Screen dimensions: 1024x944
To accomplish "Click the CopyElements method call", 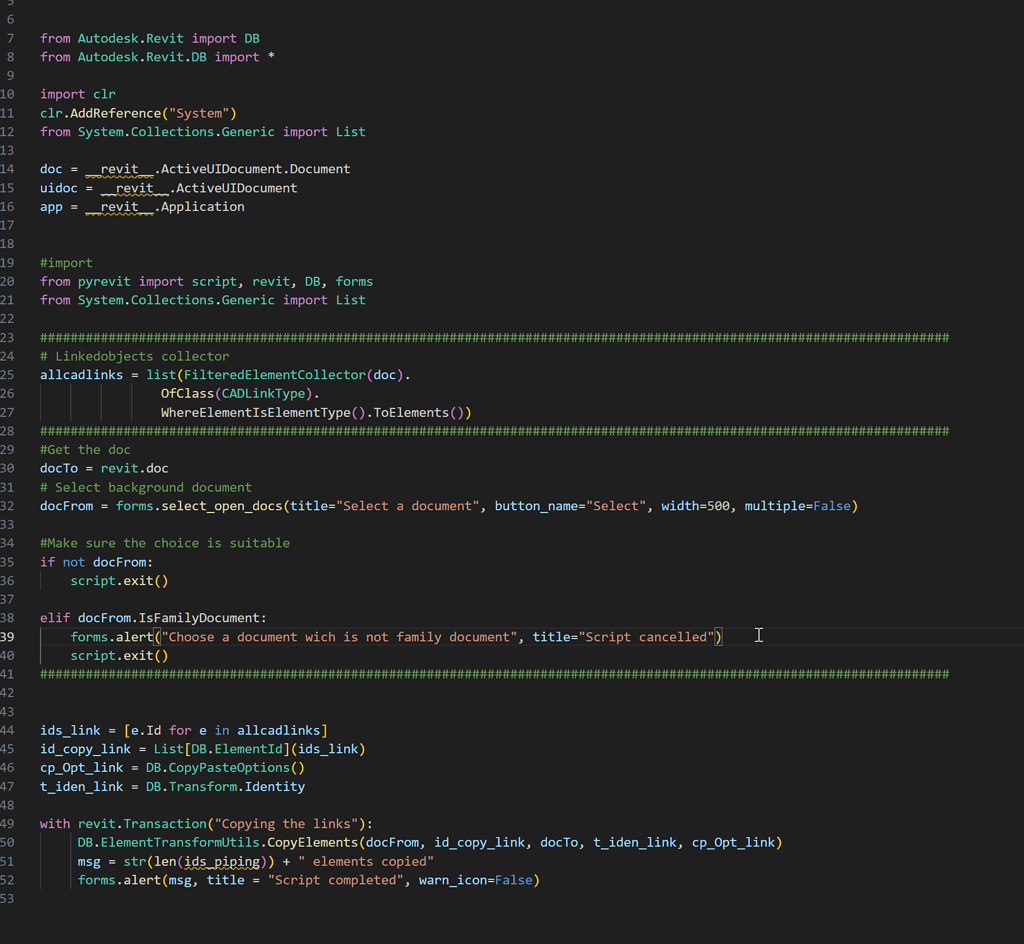I will (316, 843).
